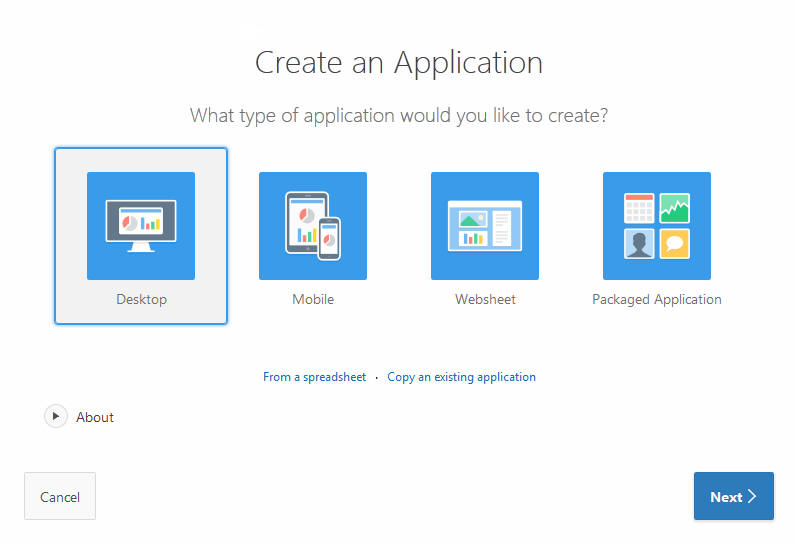The image size is (796, 543).
Task: Click the Packaged Application text label
Action: coord(657,299)
